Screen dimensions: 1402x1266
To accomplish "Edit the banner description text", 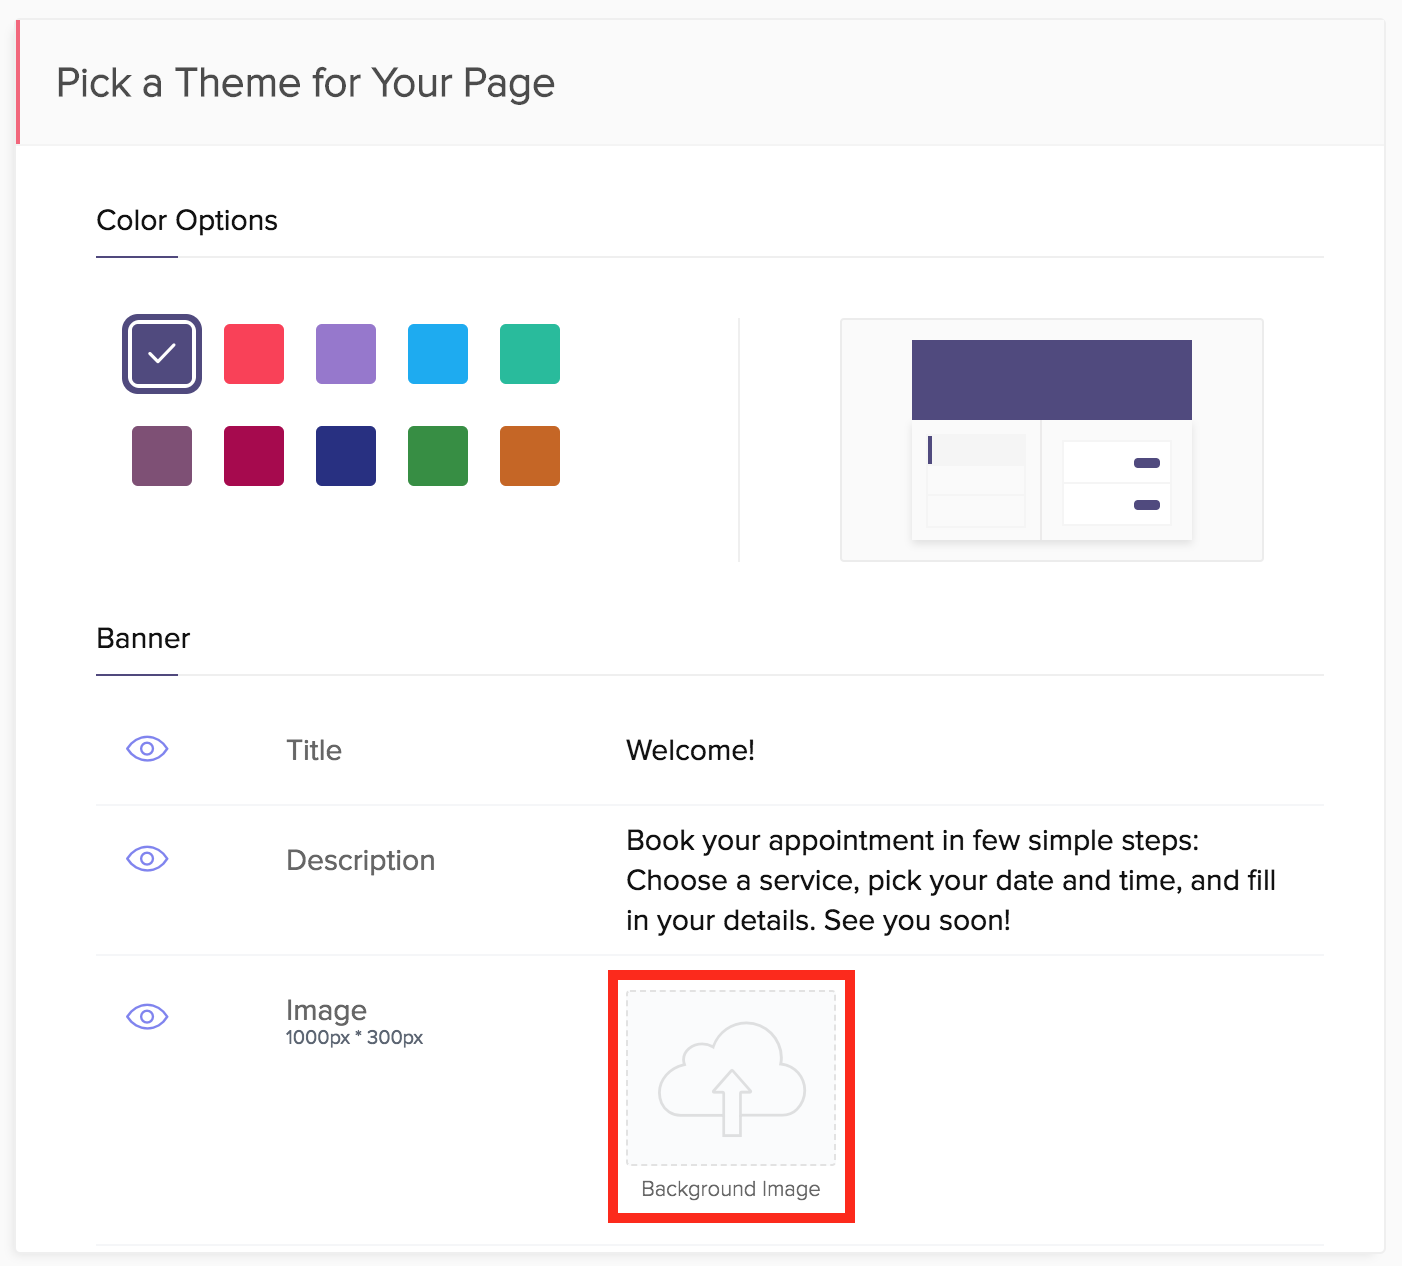I will coord(950,880).
